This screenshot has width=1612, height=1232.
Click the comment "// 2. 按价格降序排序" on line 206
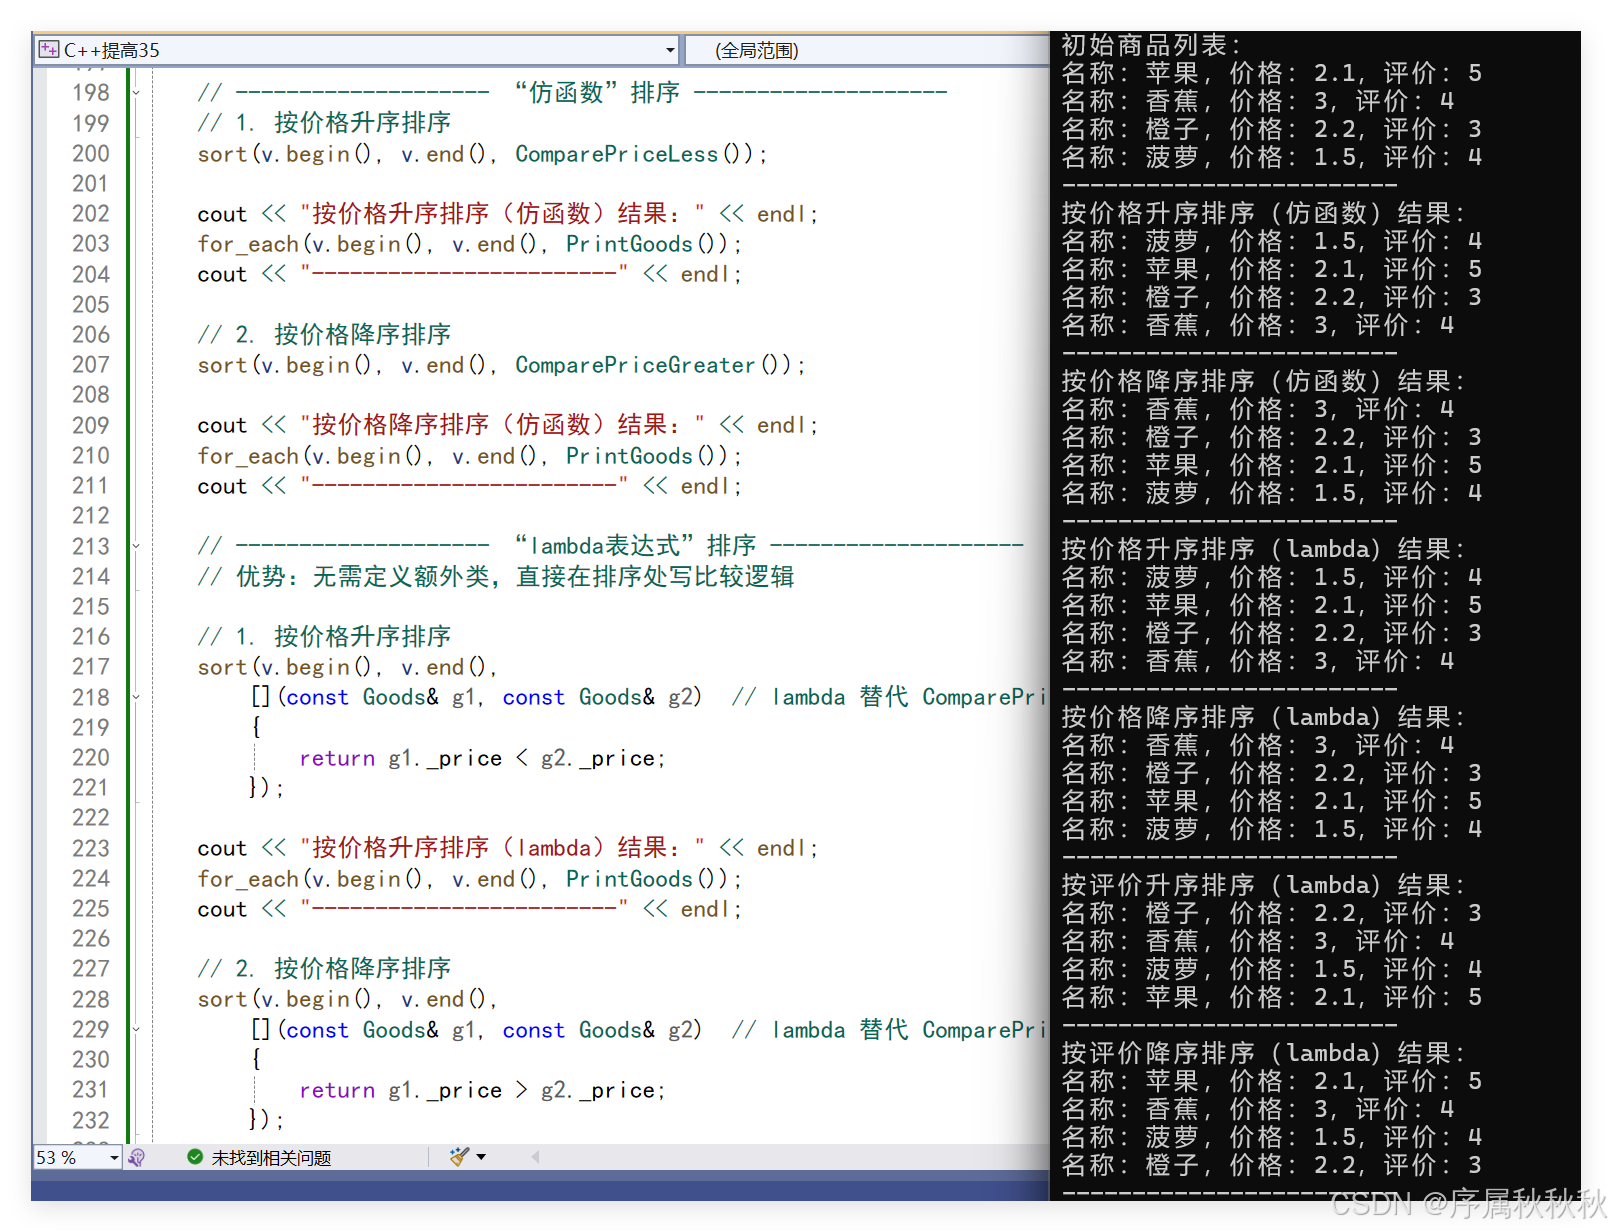[x=324, y=334]
